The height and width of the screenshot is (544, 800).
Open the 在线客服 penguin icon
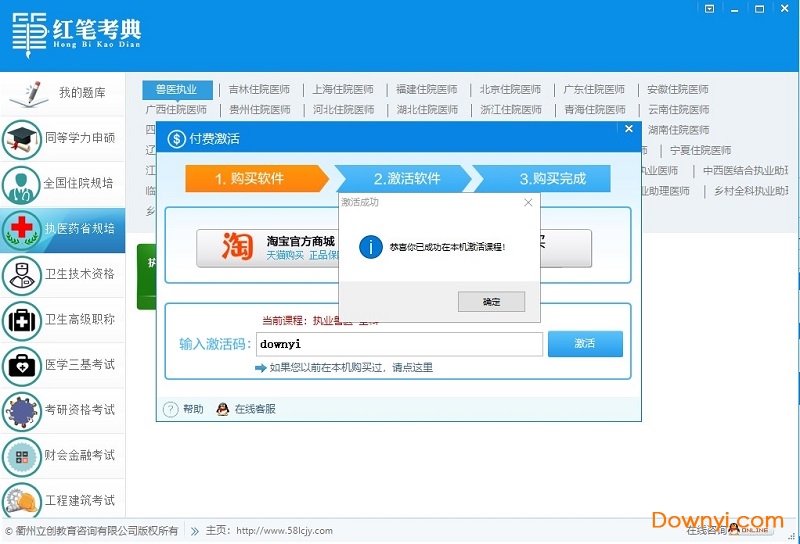222,409
